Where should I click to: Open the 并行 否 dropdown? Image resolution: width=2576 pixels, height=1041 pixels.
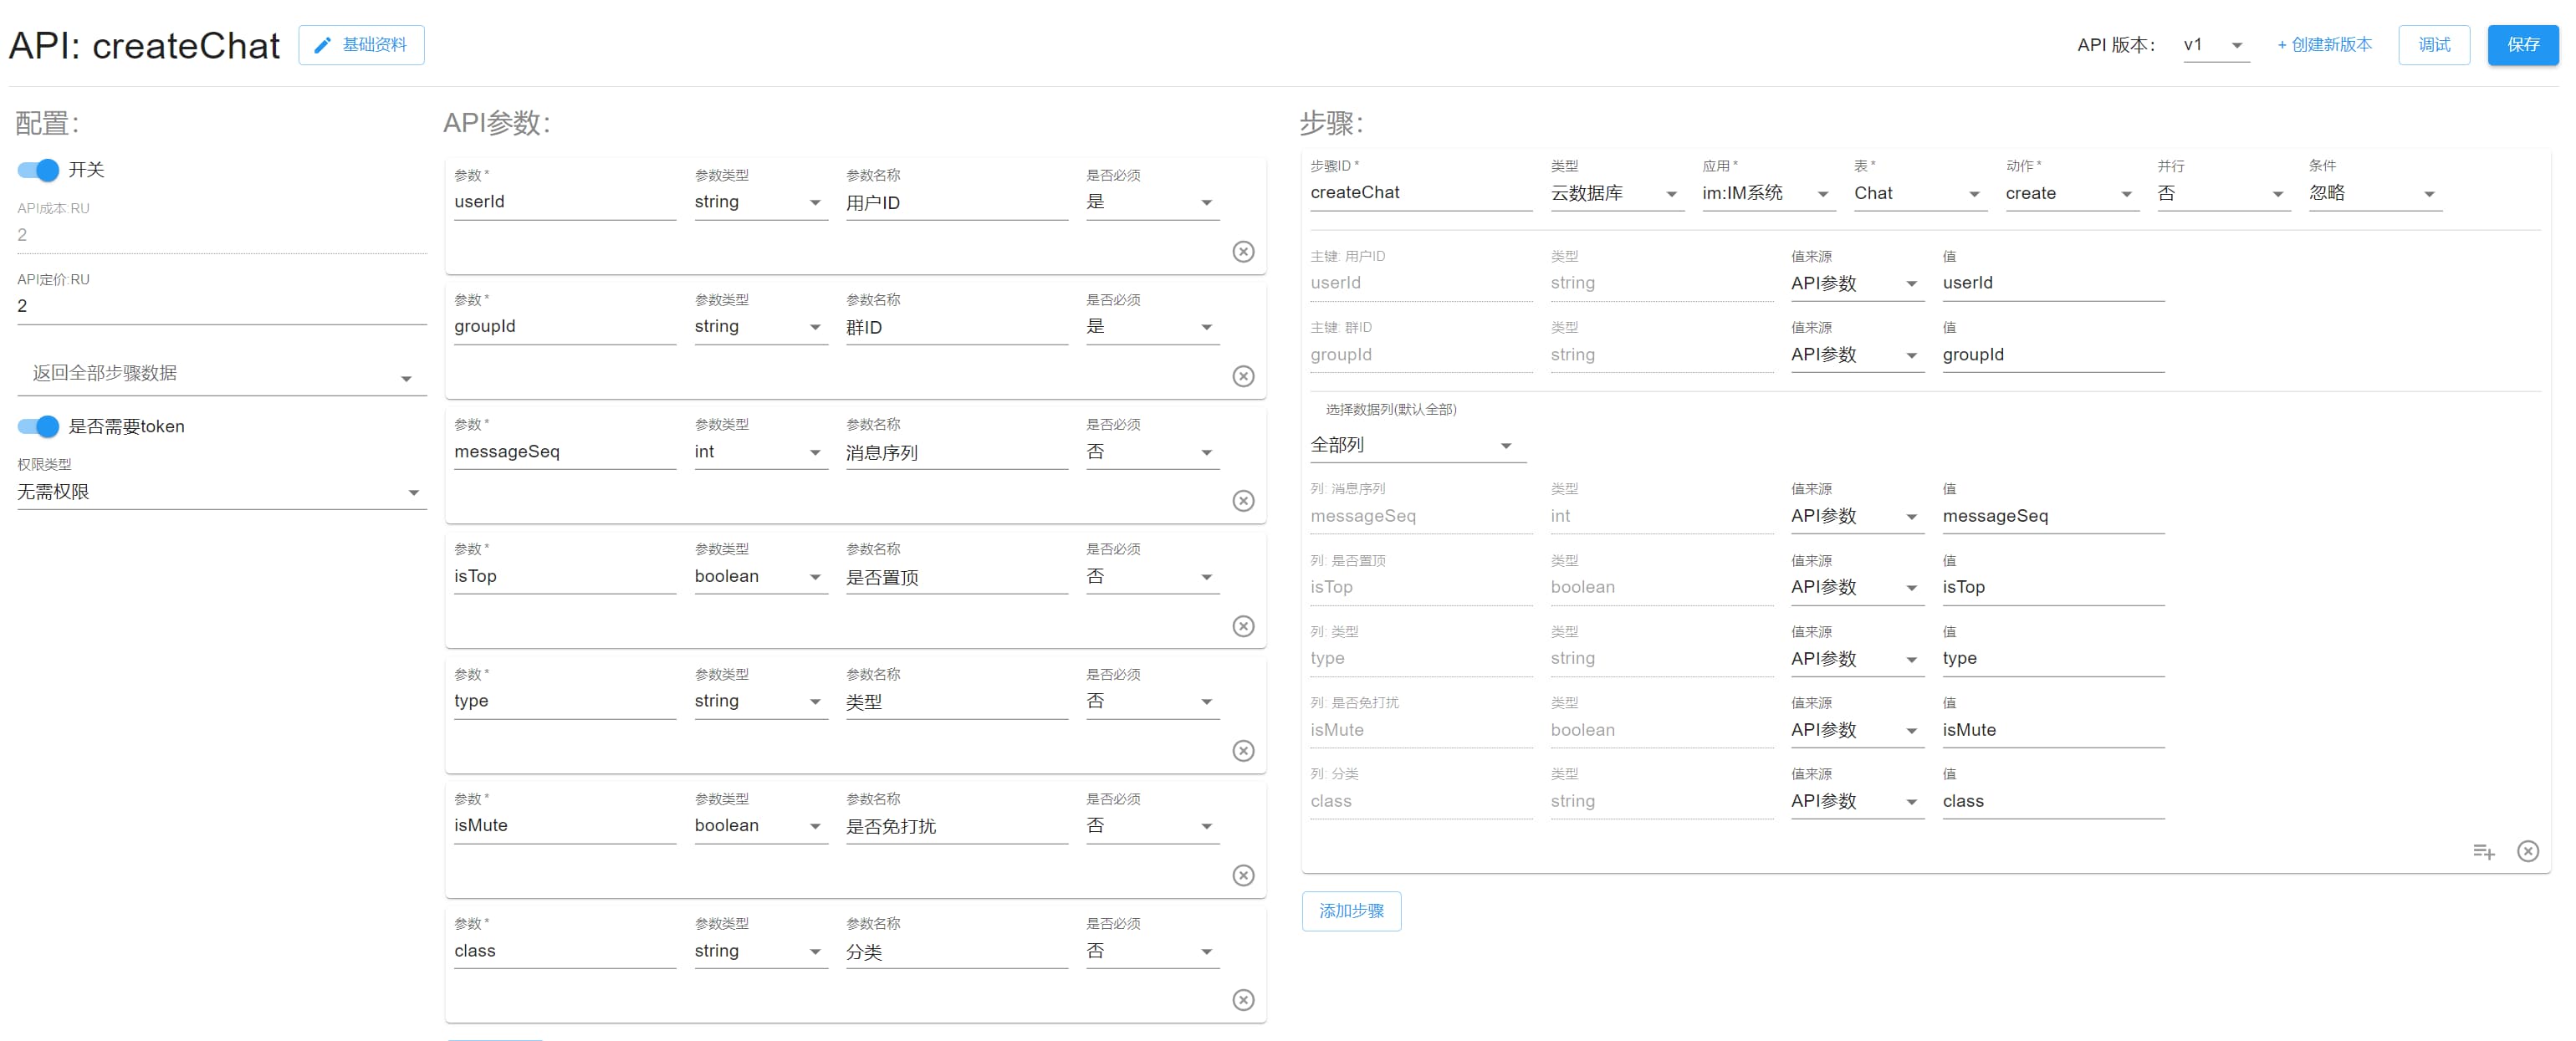[2223, 193]
